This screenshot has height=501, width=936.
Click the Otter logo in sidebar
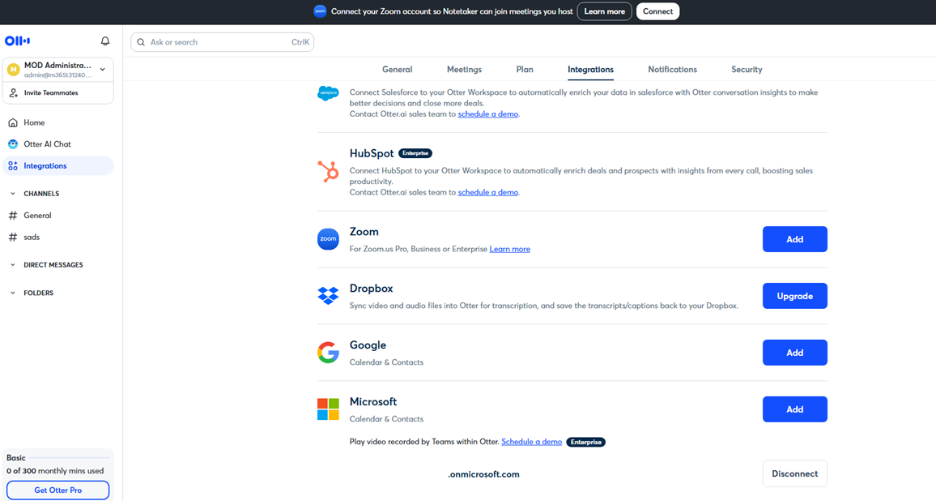point(17,41)
